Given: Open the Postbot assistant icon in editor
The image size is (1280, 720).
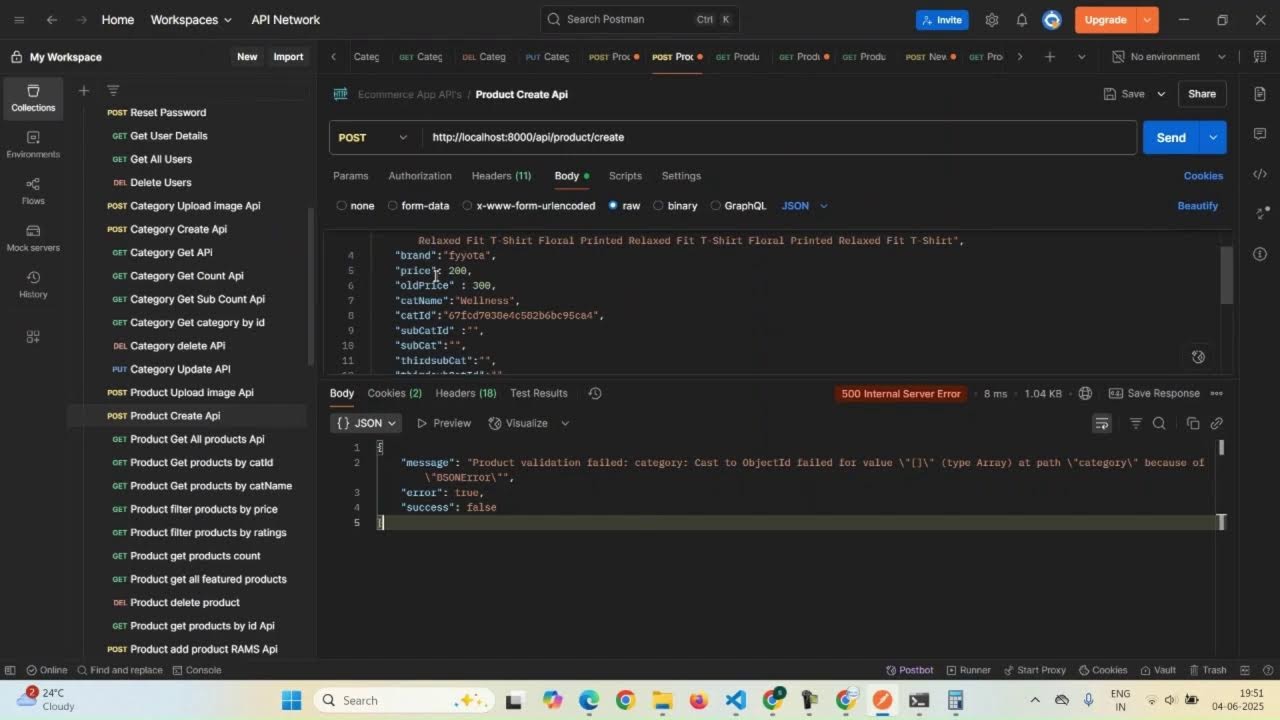Looking at the screenshot, I should click(1198, 357).
